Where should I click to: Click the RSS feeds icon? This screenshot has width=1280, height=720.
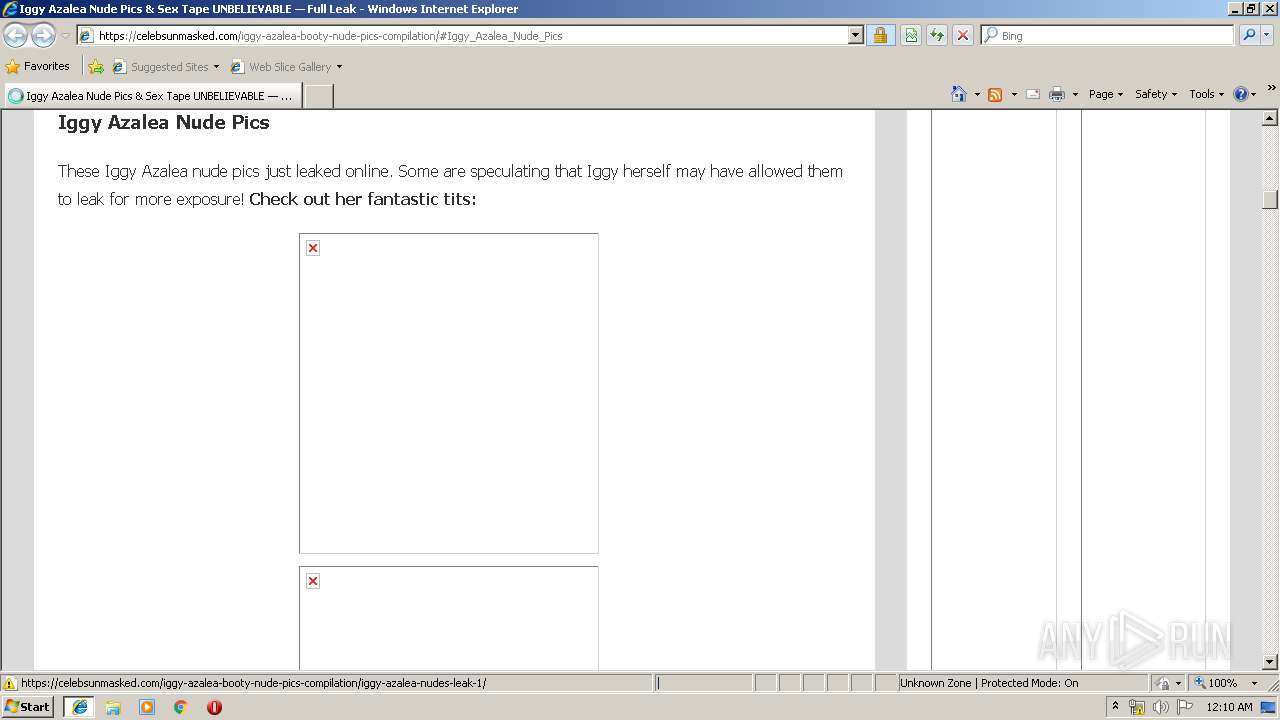click(x=995, y=94)
